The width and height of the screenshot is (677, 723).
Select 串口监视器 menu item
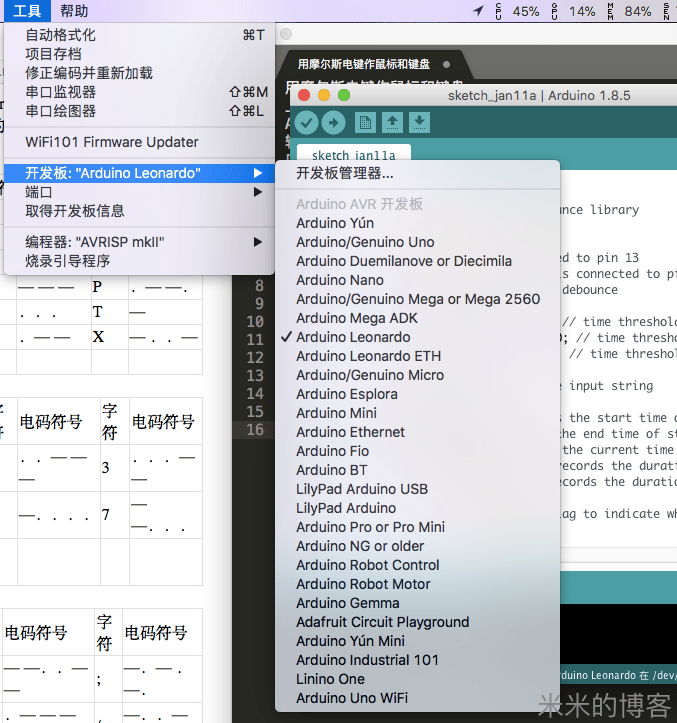tap(60, 92)
